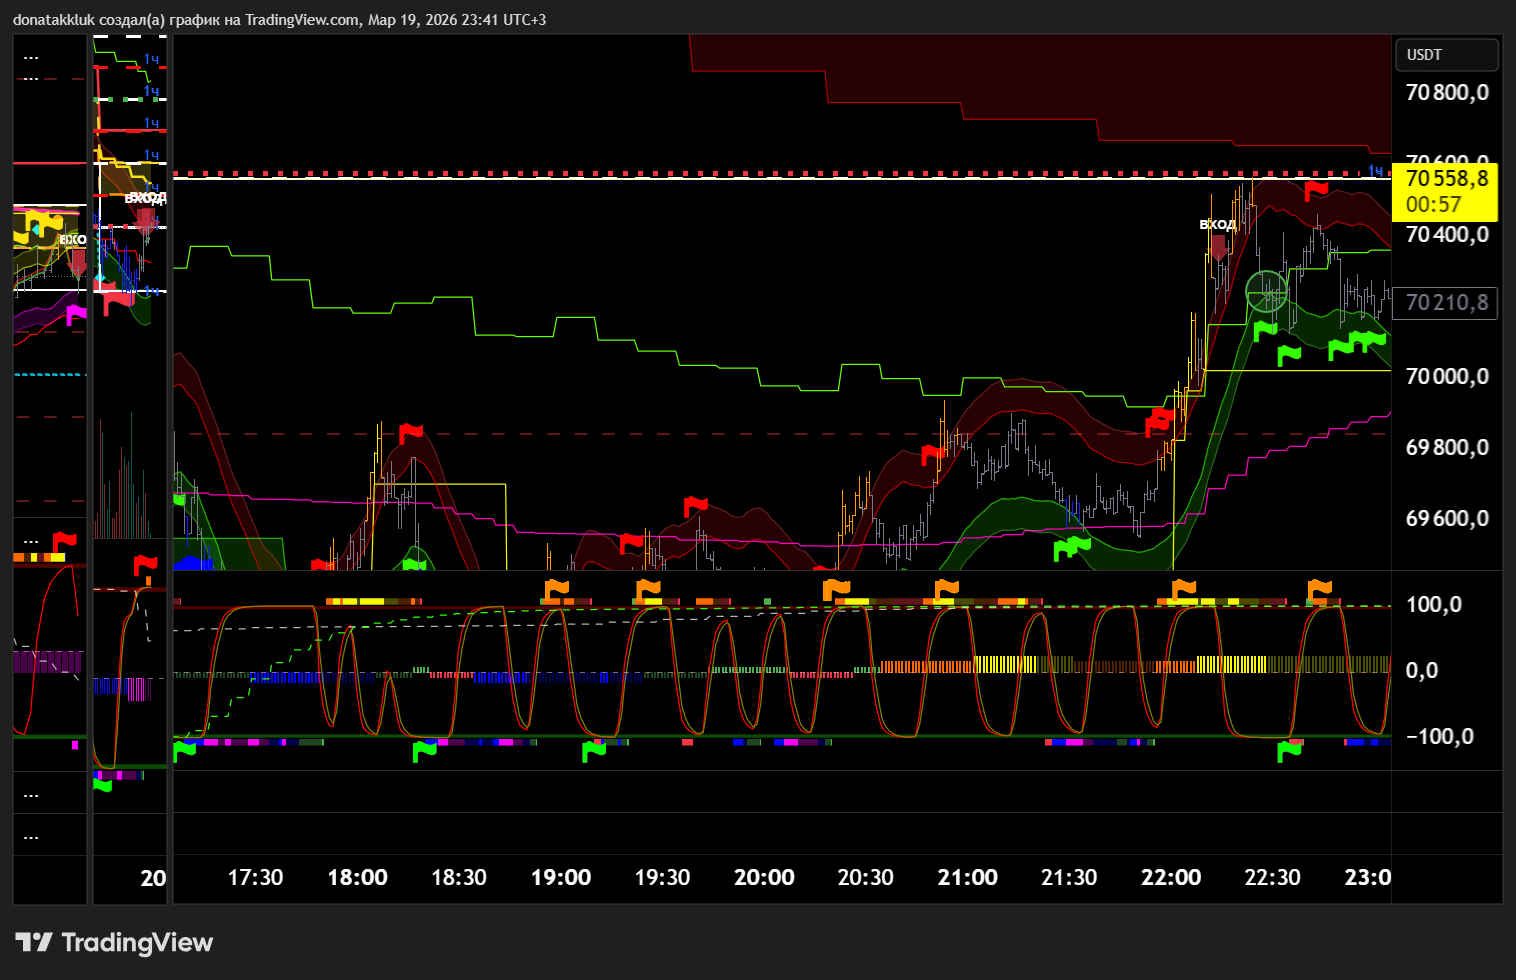The image size is (1516, 980).
Task: Expand the topmost three-dots label in left panel
Action: click(31, 58)
